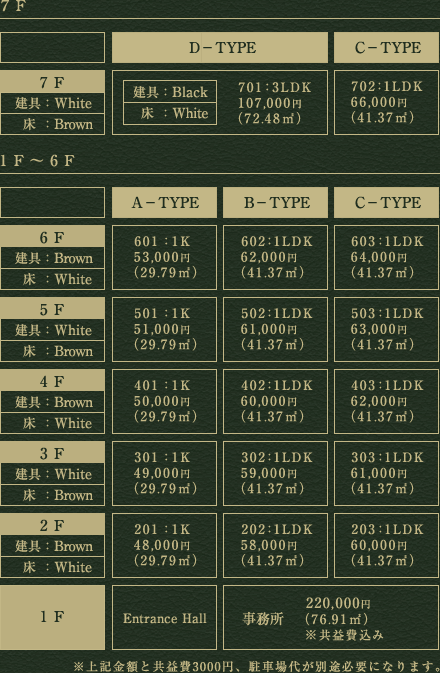Click 床：White under the 6F label
Image resolution: width=440 pixels, height=673 pixels.
click(x=52, y=279)
